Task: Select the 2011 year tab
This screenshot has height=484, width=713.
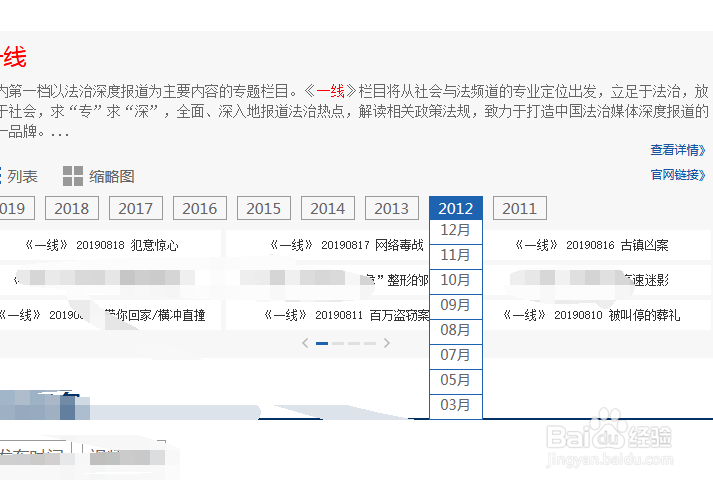Action: coord(520,208)
